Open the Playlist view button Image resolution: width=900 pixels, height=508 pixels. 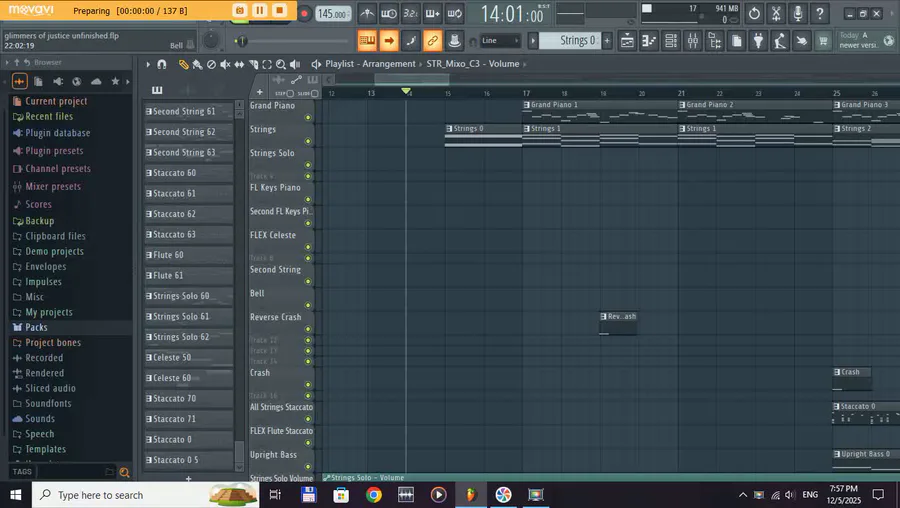click(627, 41)
